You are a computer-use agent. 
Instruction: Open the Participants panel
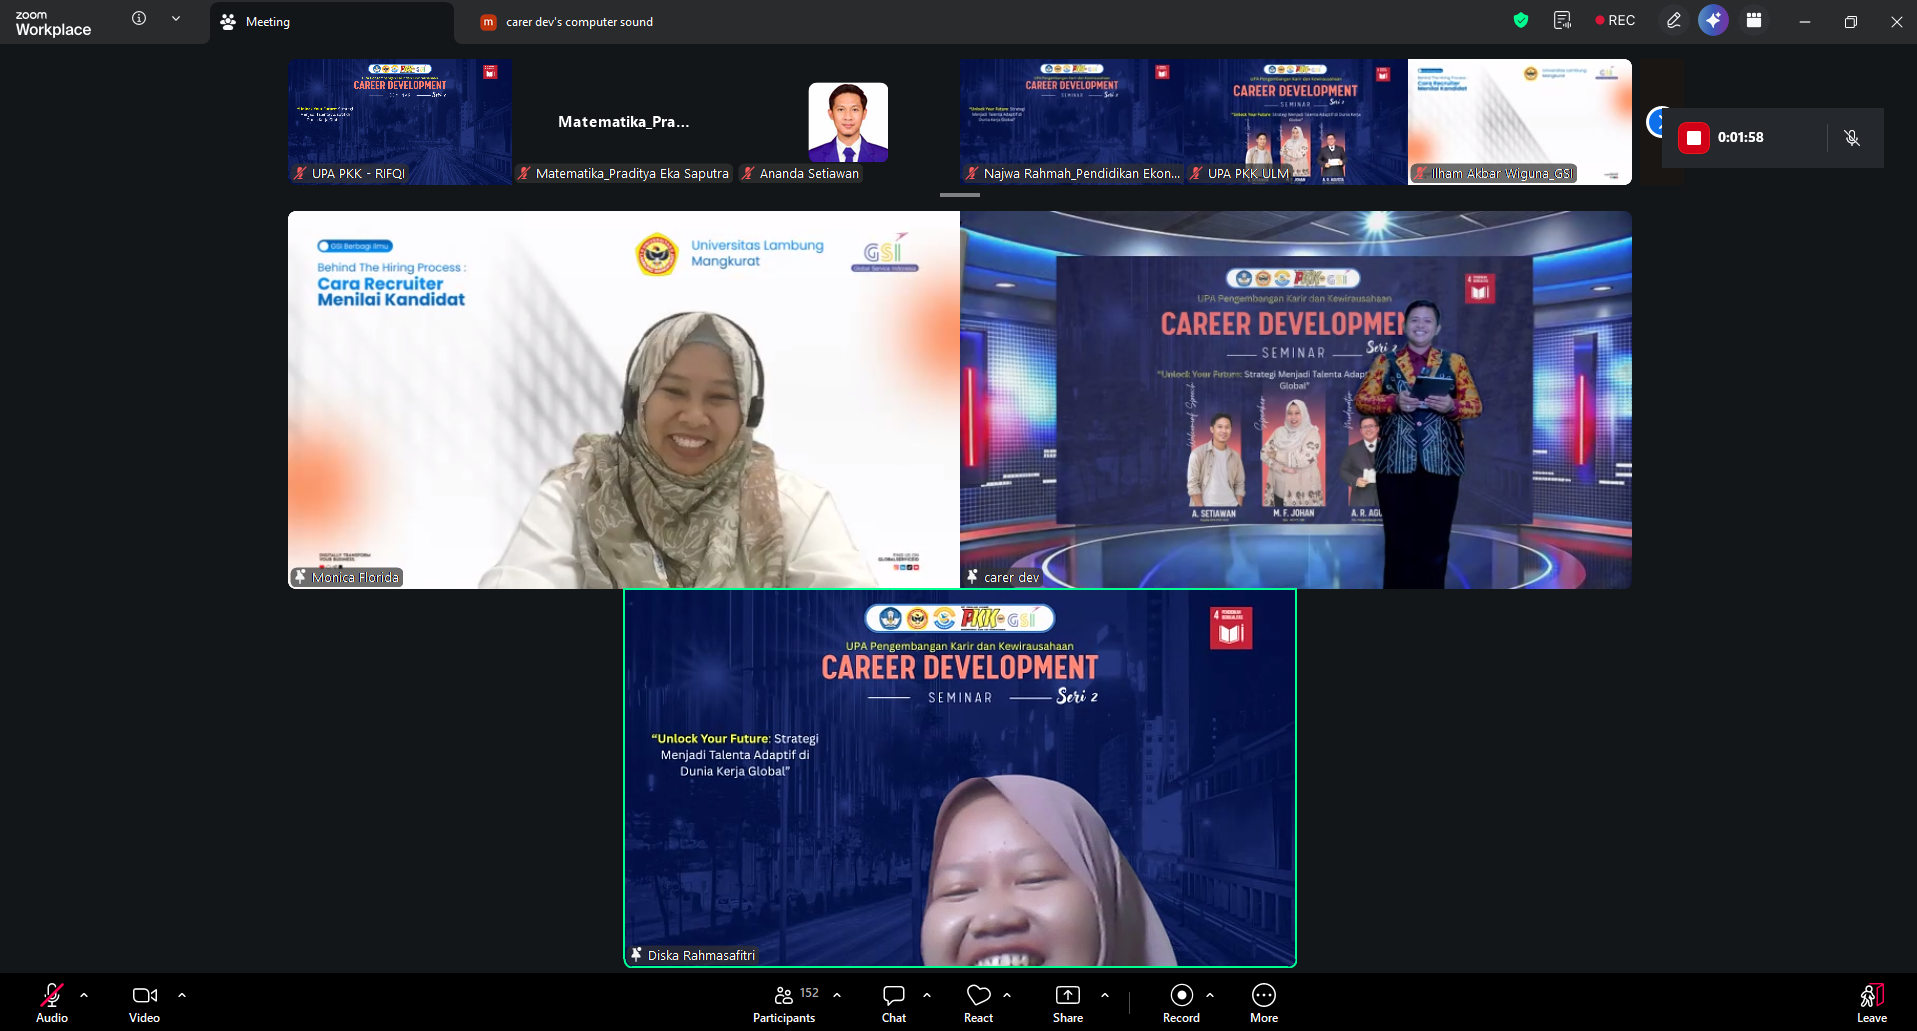784,1003
